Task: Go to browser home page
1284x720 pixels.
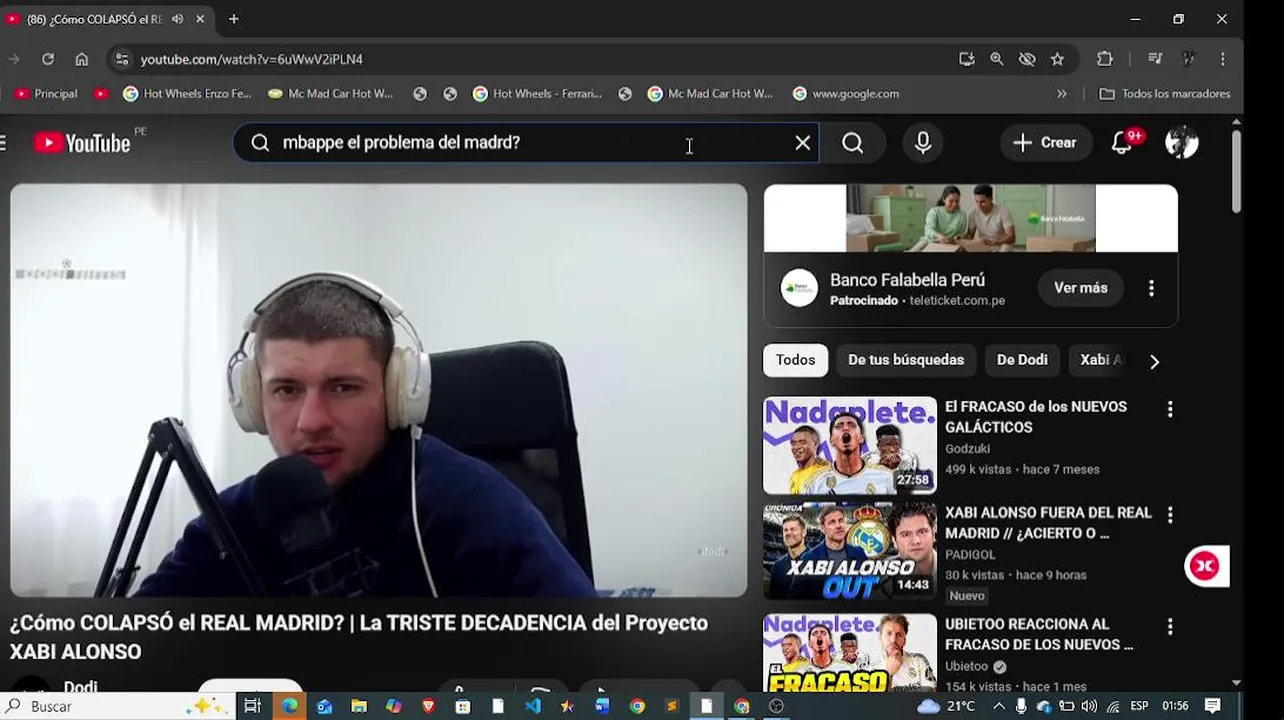Action: 82,59
